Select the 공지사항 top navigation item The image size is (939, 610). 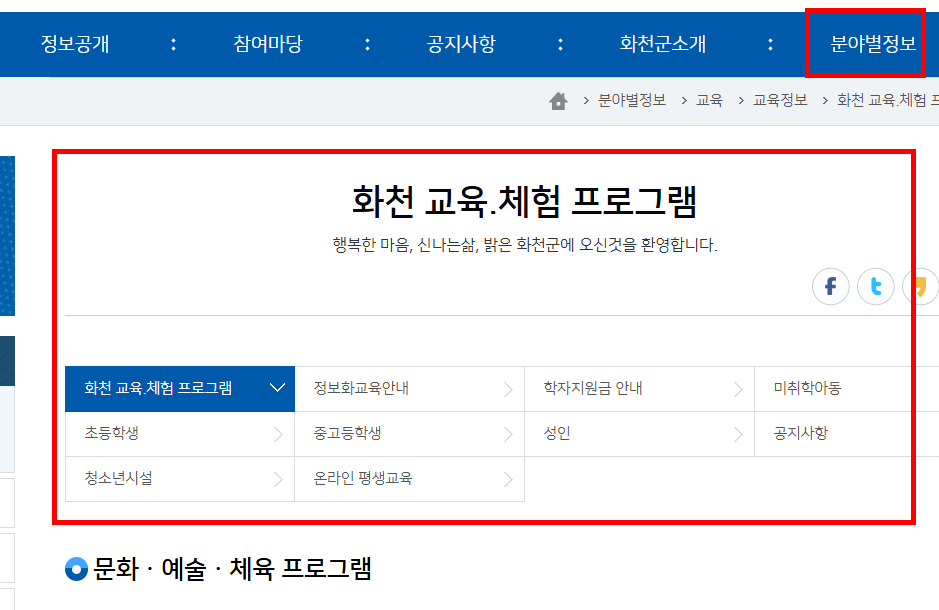[x=459, y=44]
